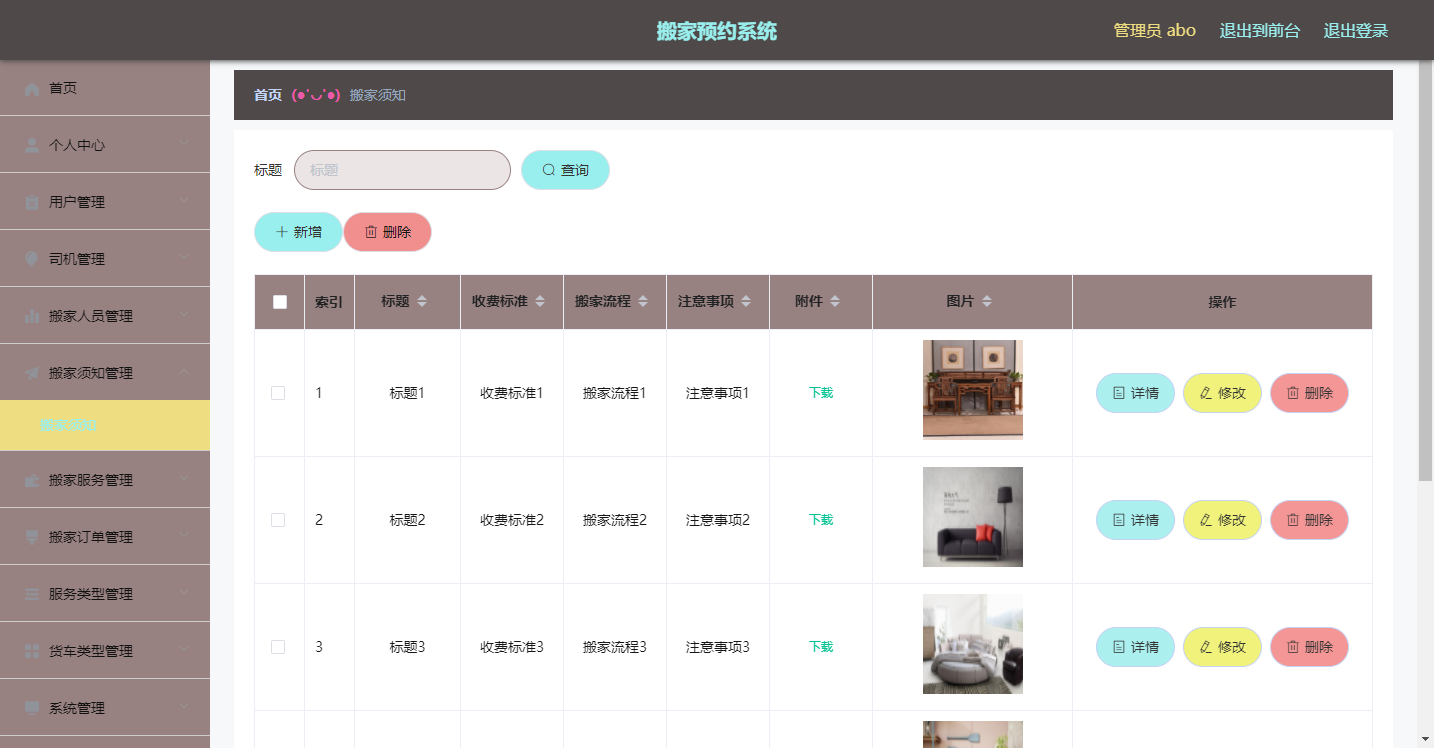Click the vertical page scrollbar thumb
Viewport: 1434px width, 748px height.
tap(1425, 270)
